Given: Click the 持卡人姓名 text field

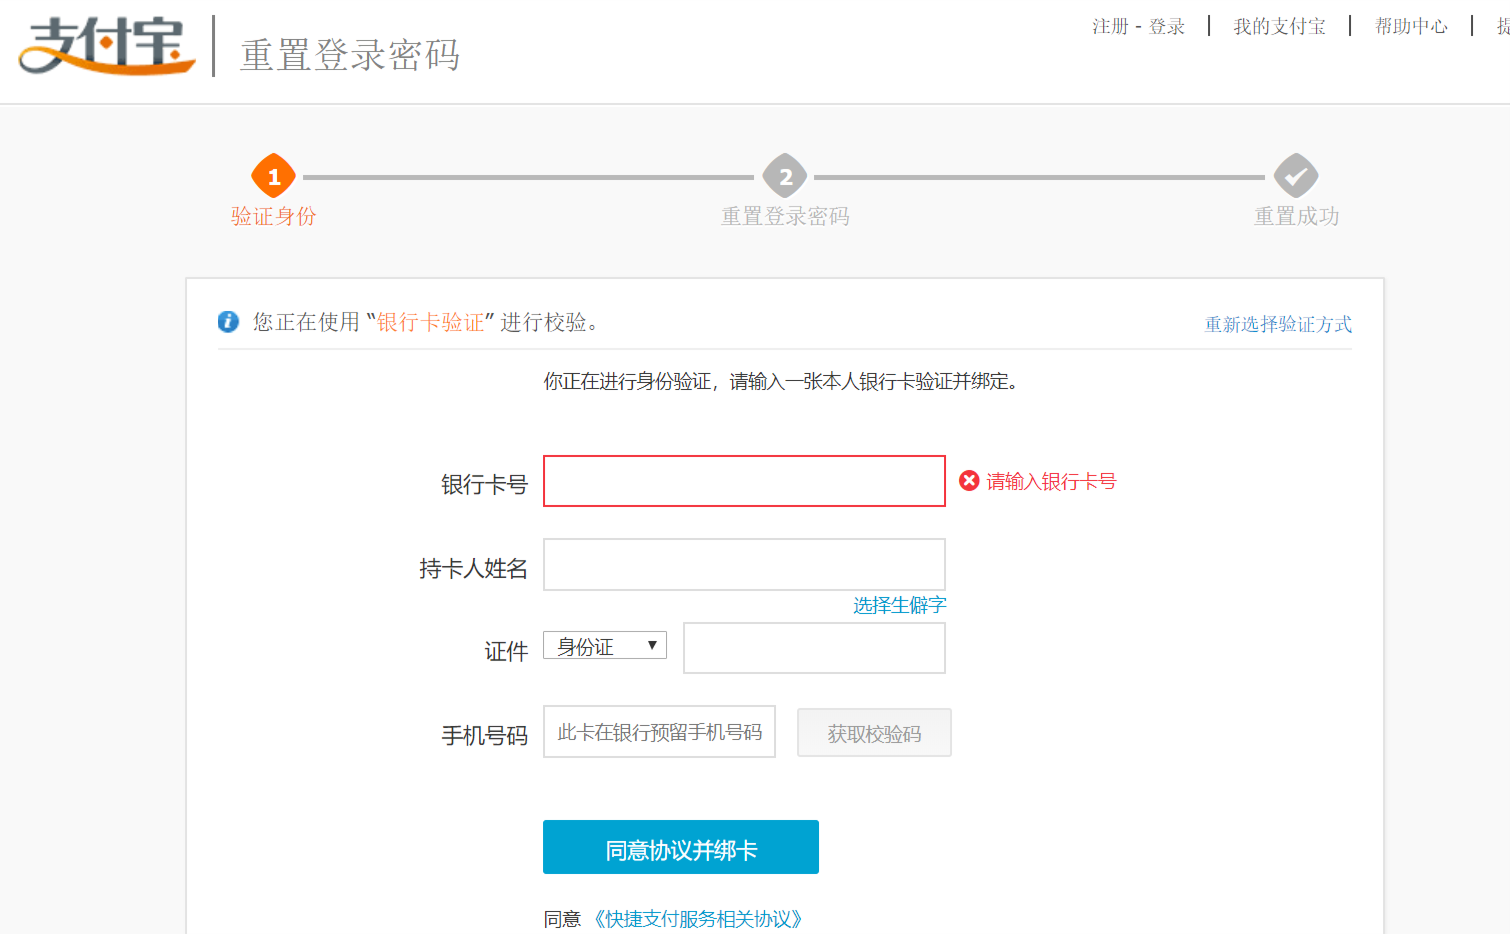Looking at the screenshot, I should coord(744,565).
